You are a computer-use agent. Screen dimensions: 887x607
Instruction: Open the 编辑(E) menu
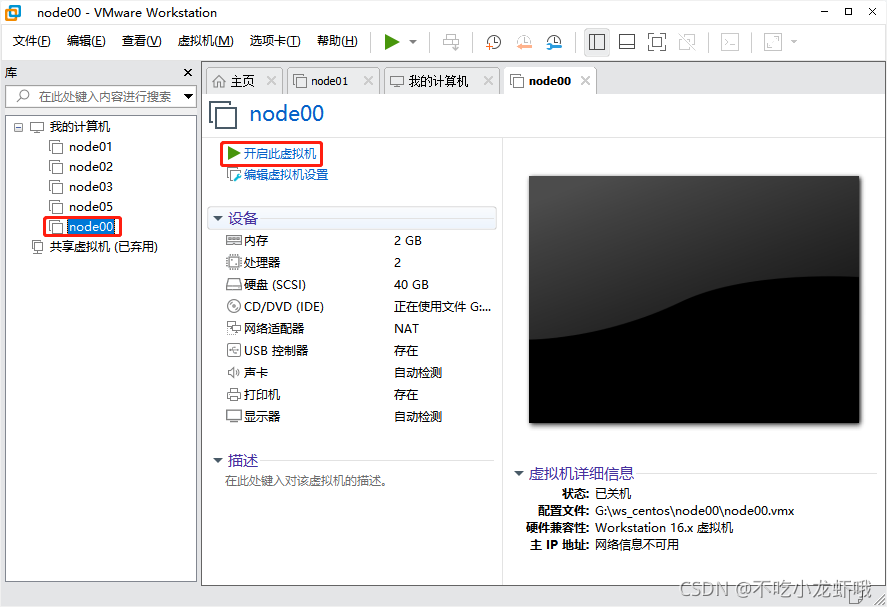click(x=86, y=41)
